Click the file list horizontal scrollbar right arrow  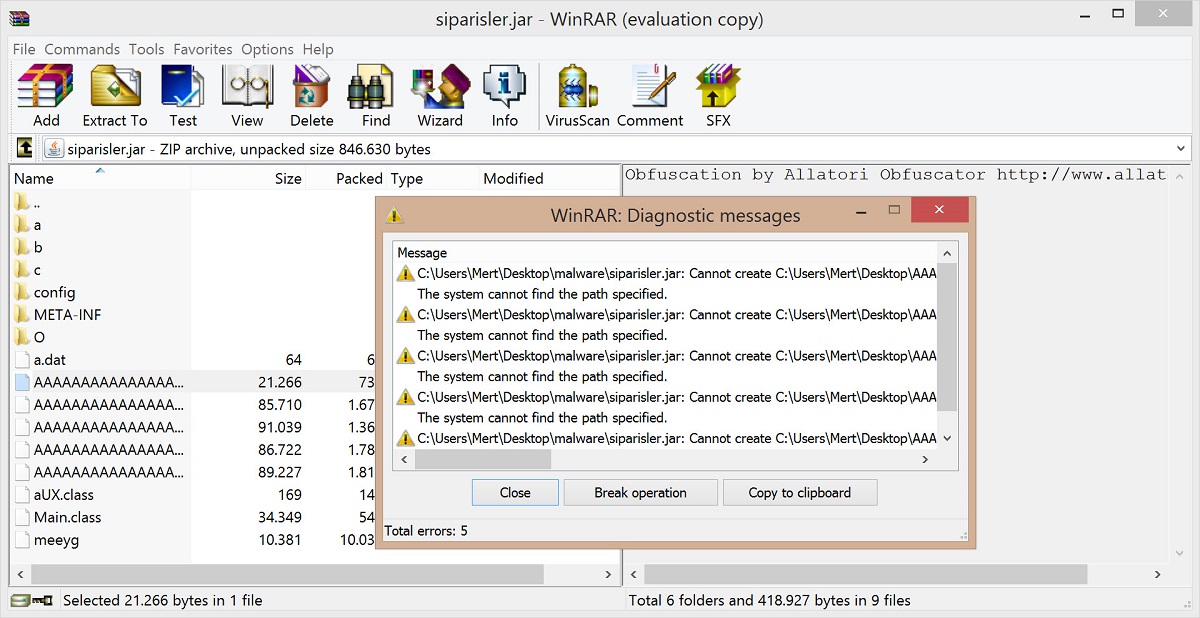coord(607,575)
